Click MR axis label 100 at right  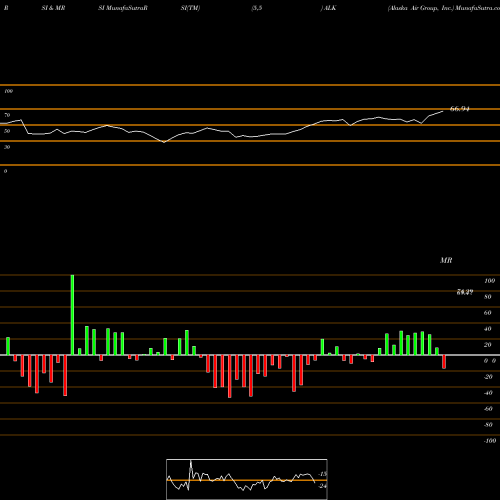490,281
